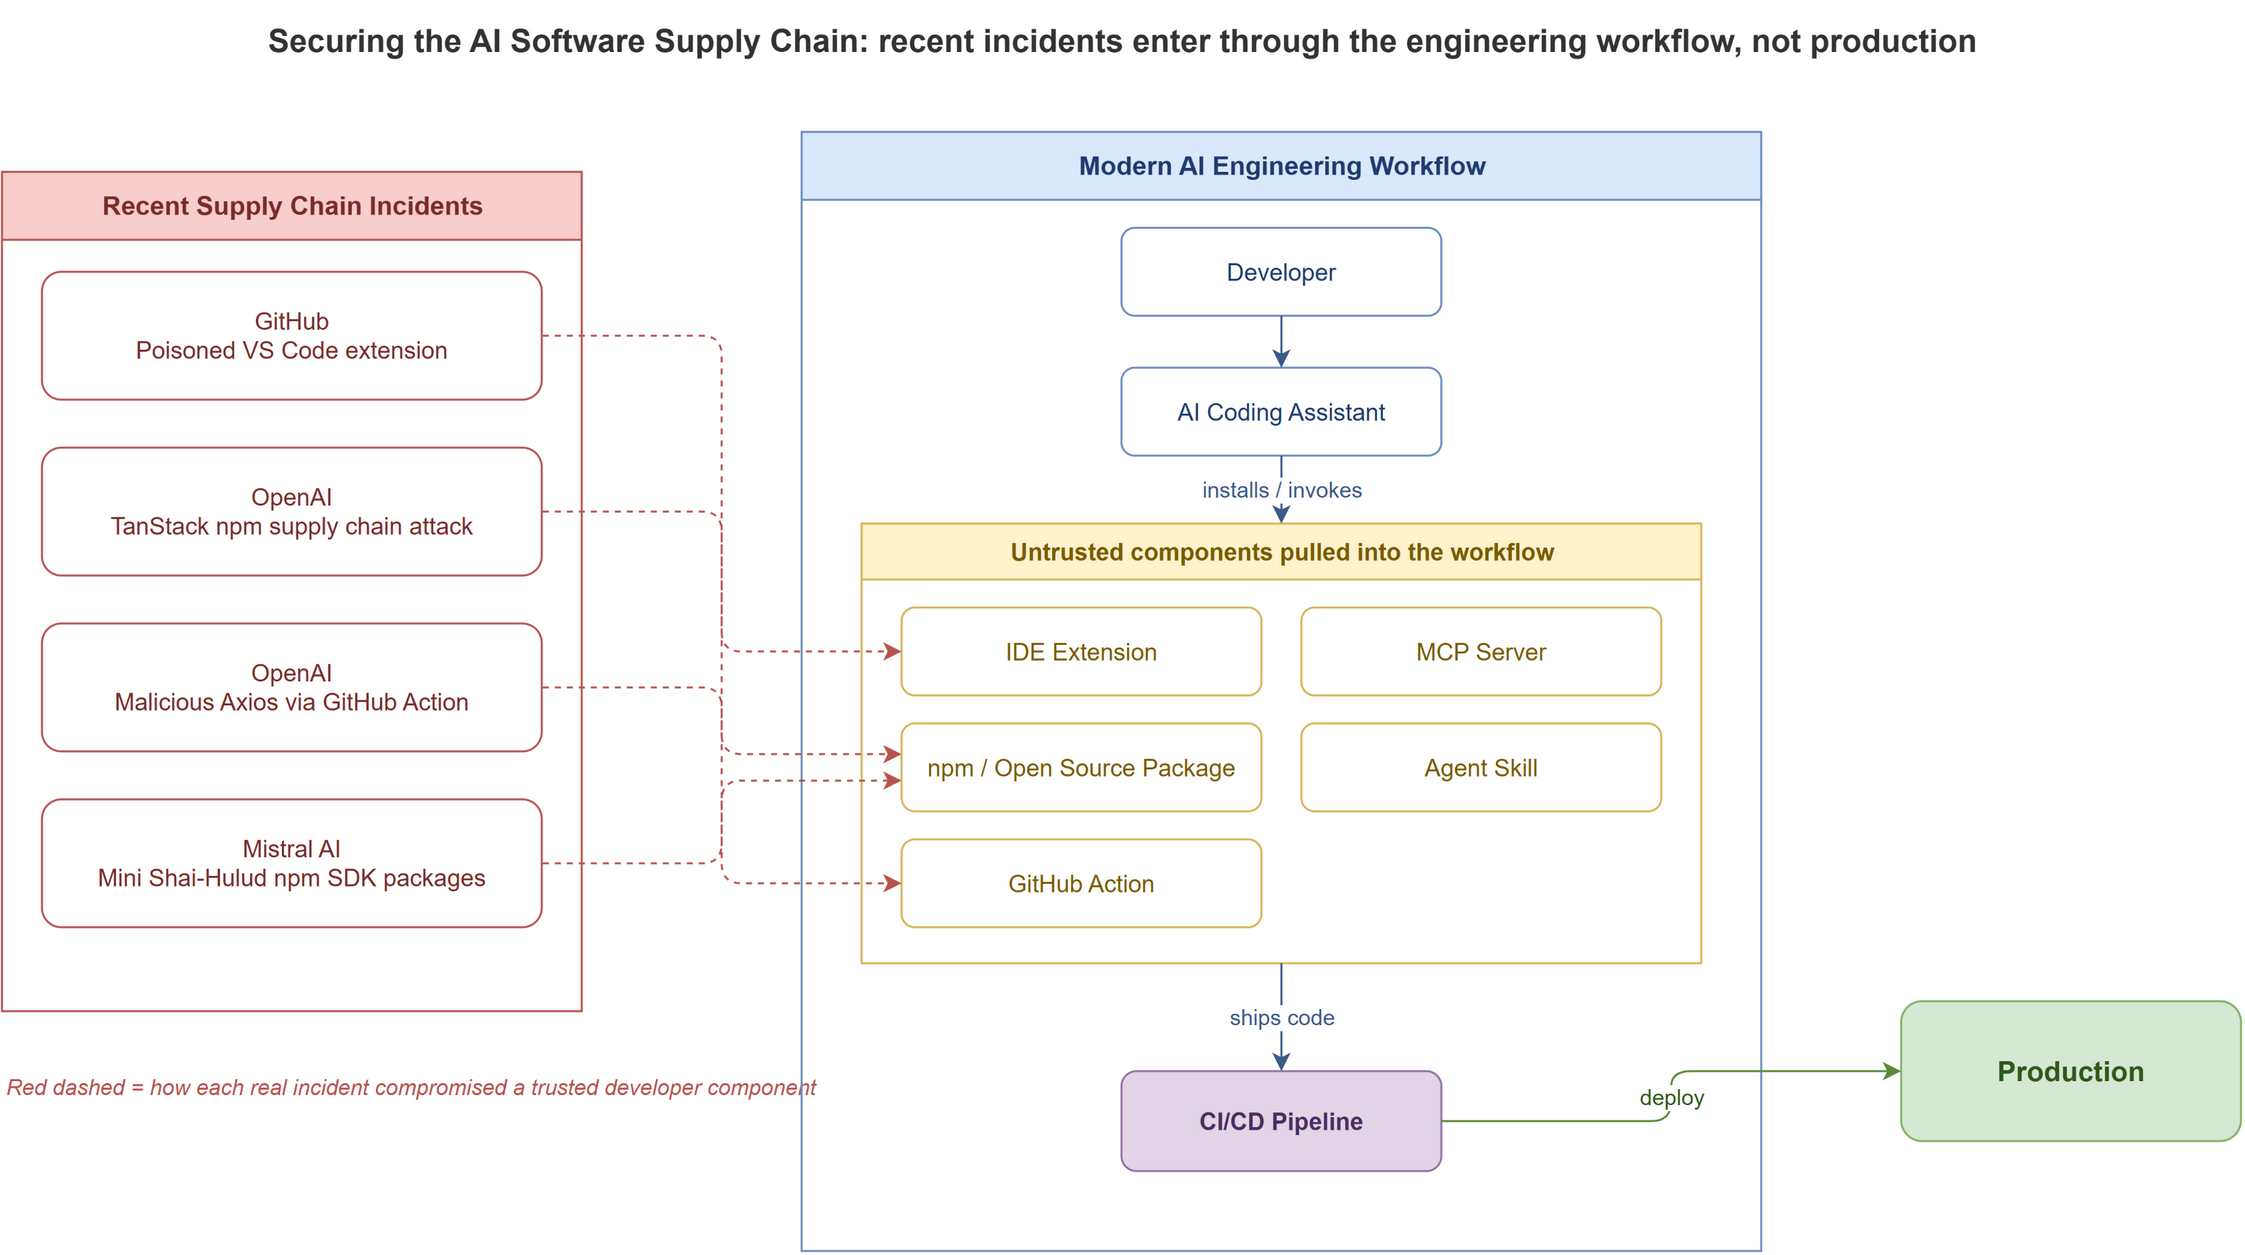This screenshot has height=1255, width=2245.
Task: Click the GitHub Action box
Action: coord(1080,884)
